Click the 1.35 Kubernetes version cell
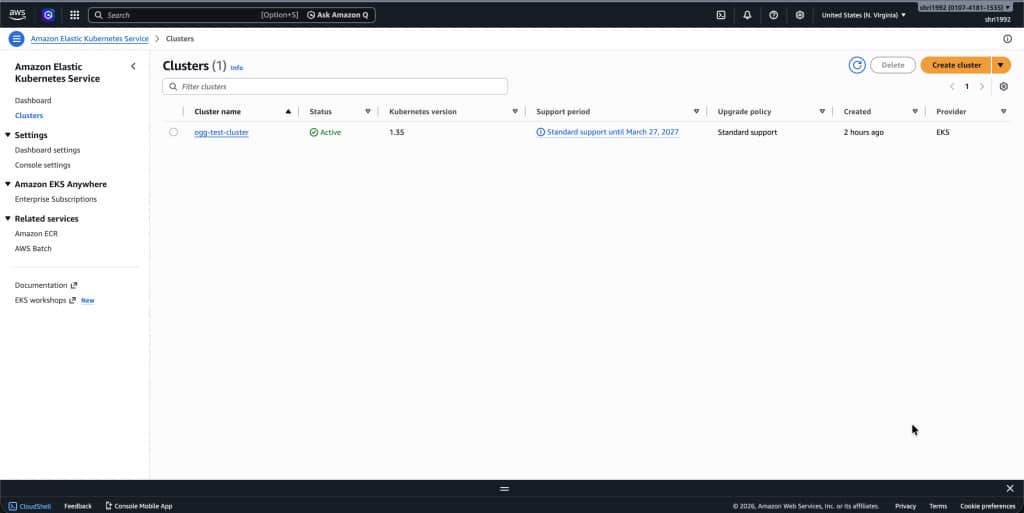The image size is (1024, 513). tap(396, 132)
